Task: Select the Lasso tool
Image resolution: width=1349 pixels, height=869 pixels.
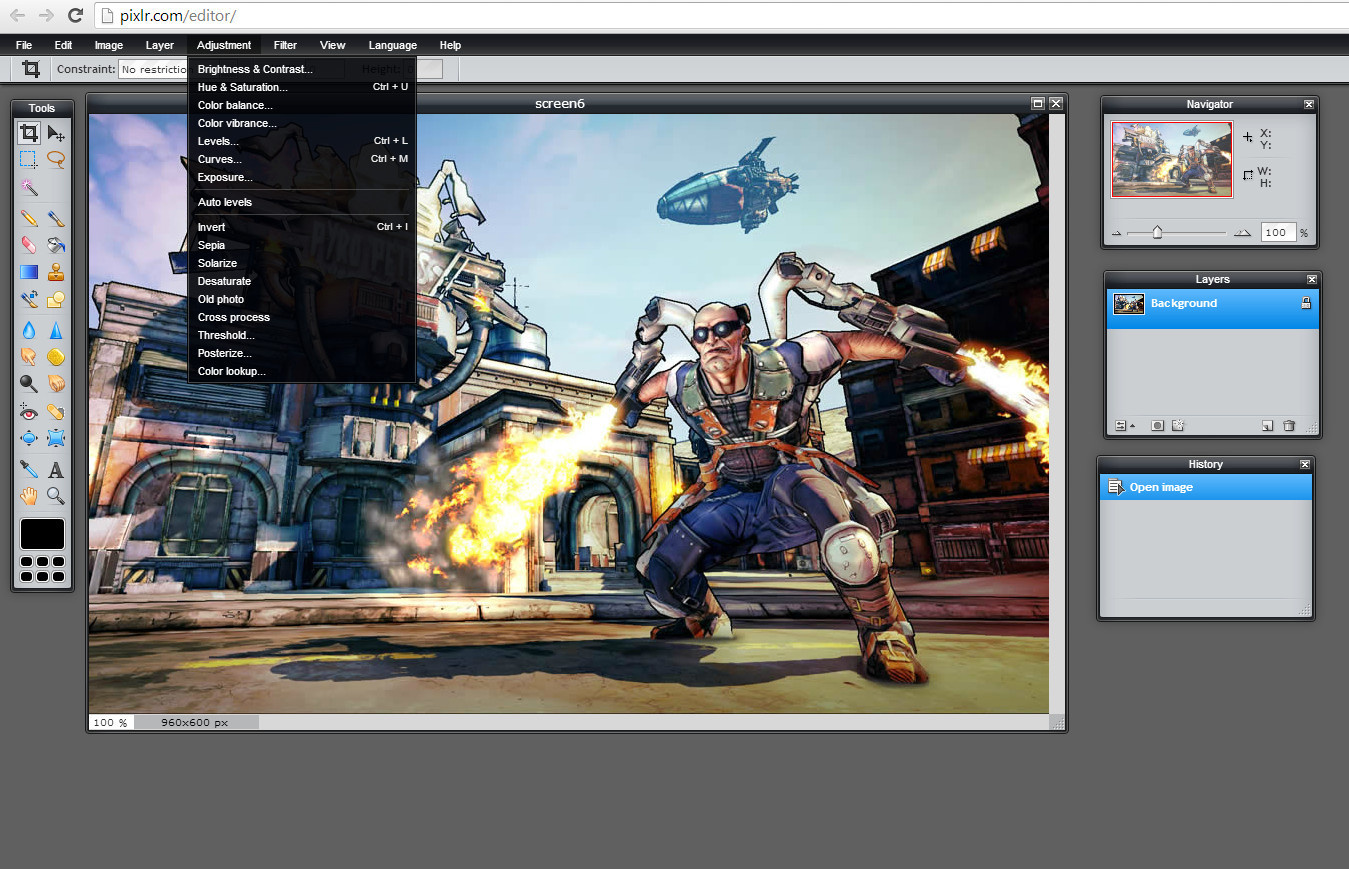Action: 56,159
